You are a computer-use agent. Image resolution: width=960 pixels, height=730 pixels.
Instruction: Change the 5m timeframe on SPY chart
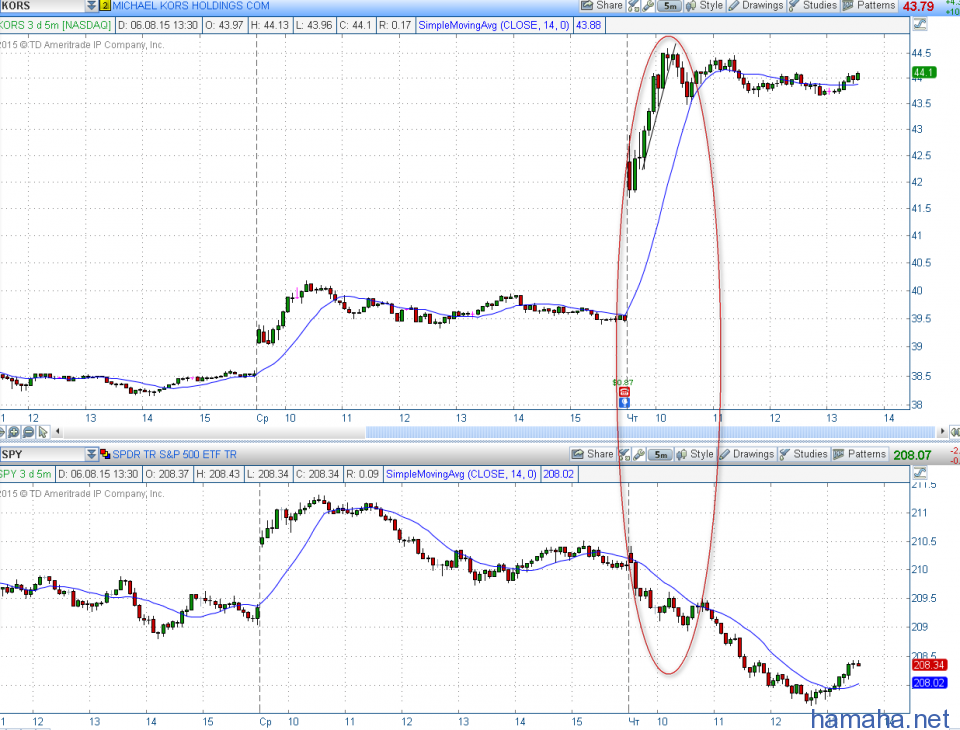click(661, 454)
